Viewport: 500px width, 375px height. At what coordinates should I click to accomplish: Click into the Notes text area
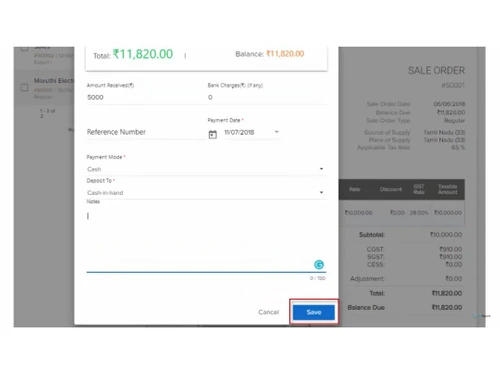pyautogui.click(x=206, y=239)
